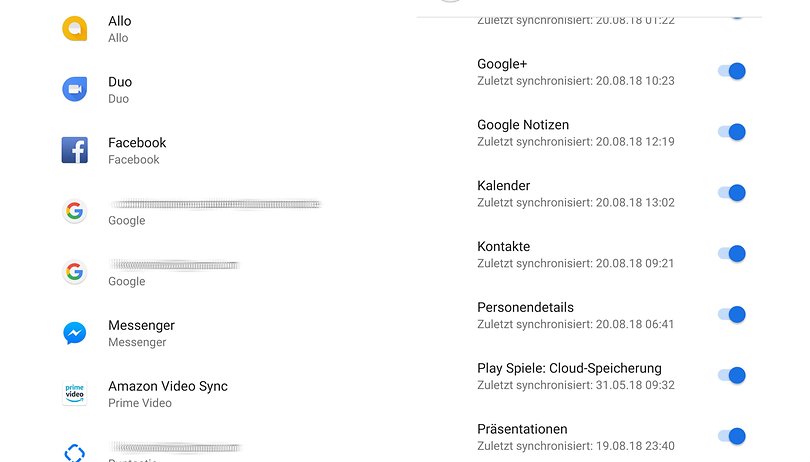The width and height of the screenshot is (810, 462).
Task: Turn off Google Notizen sync switch
Action: 732,132
